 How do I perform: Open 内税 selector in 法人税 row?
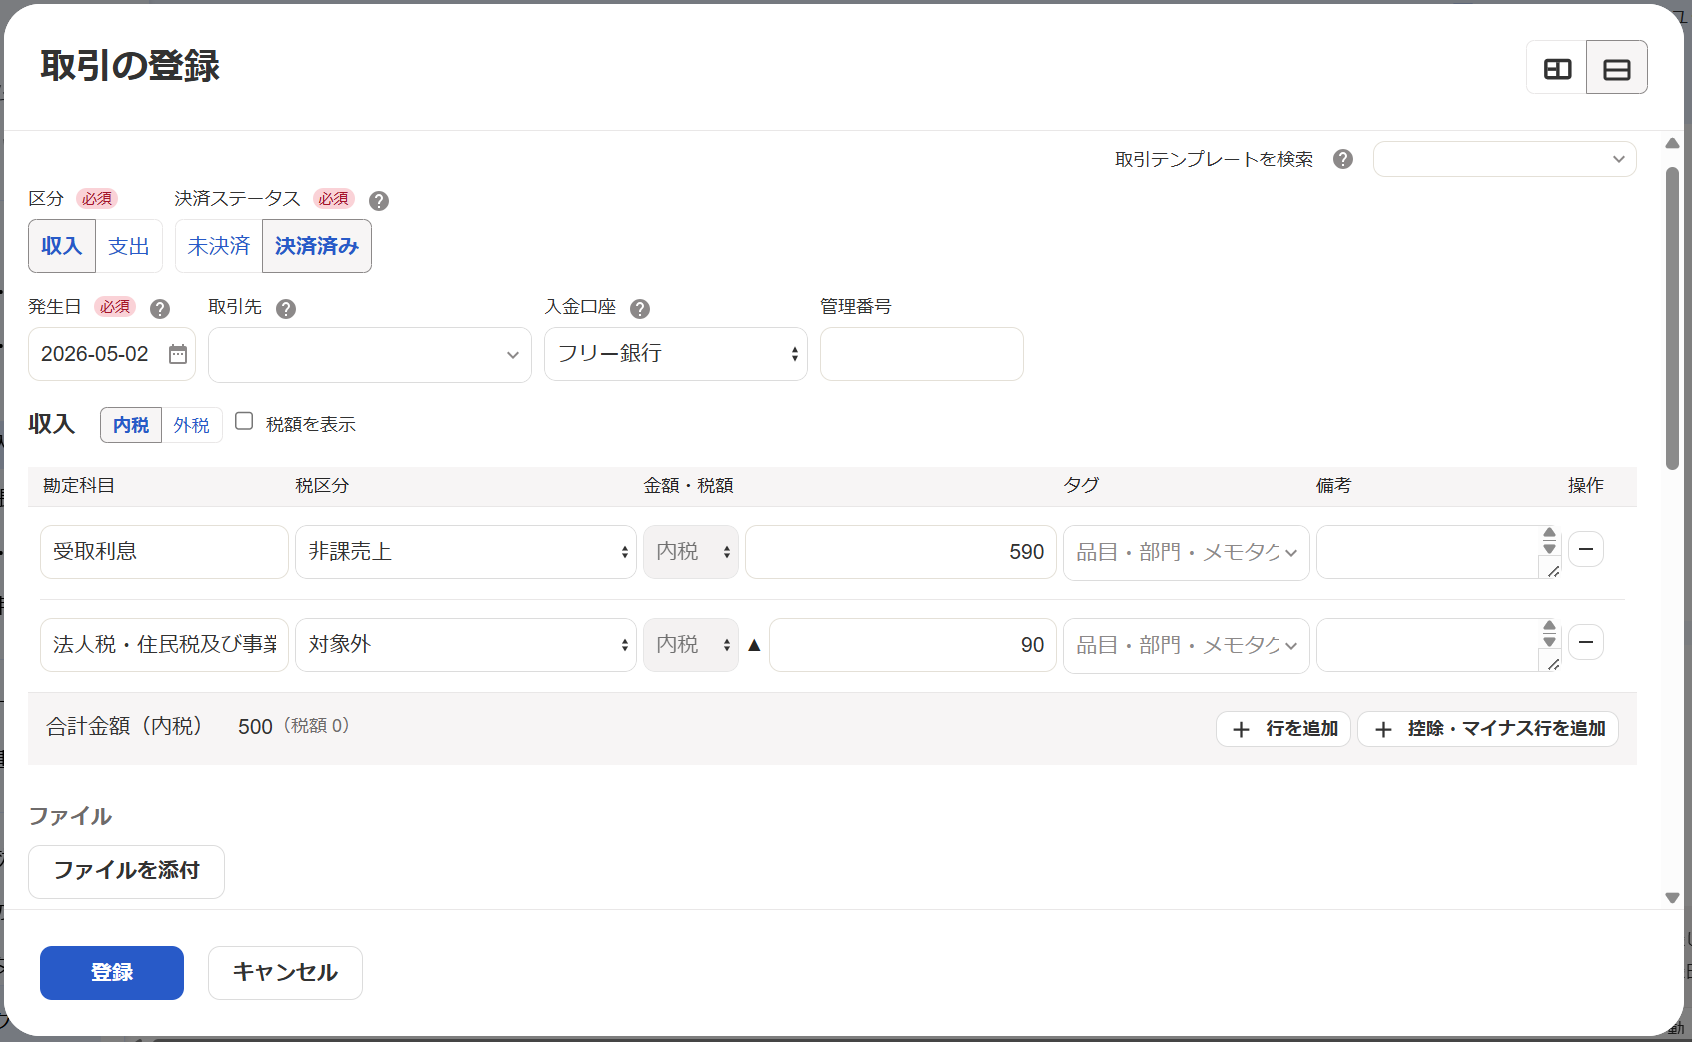(691, 645)
